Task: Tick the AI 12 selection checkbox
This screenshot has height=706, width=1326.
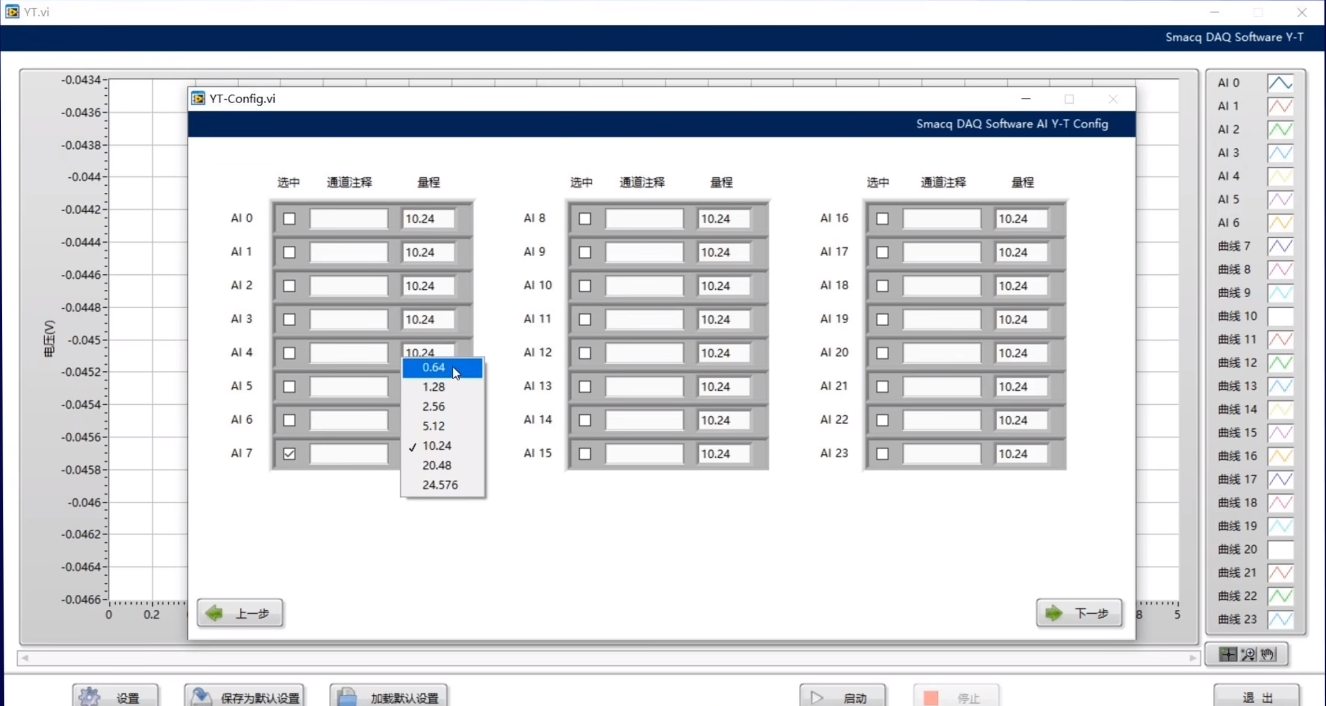Action: point(585,353)
